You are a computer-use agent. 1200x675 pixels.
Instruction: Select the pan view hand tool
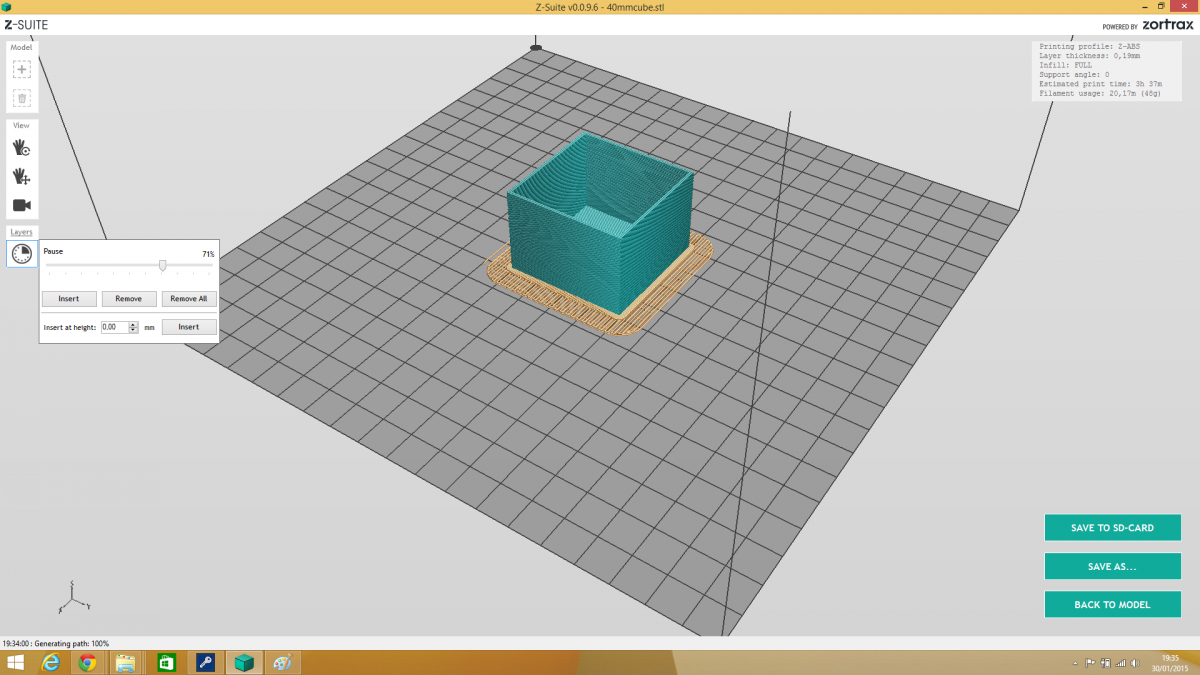click(x=22, y=176)
